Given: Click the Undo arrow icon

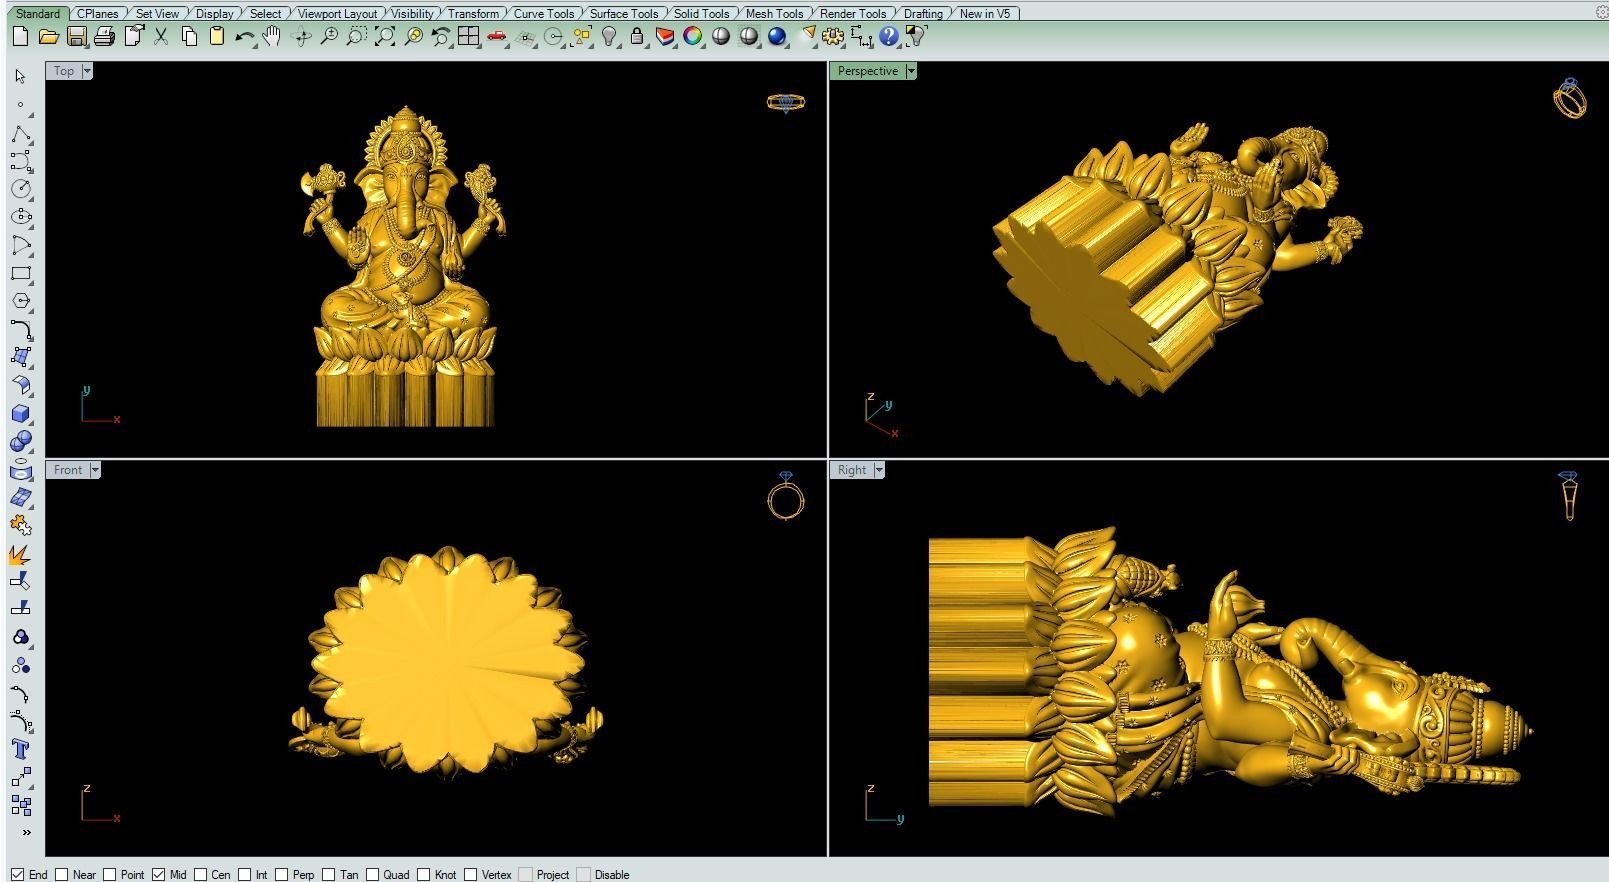Looking at the screenshot, I should (244, 36).
